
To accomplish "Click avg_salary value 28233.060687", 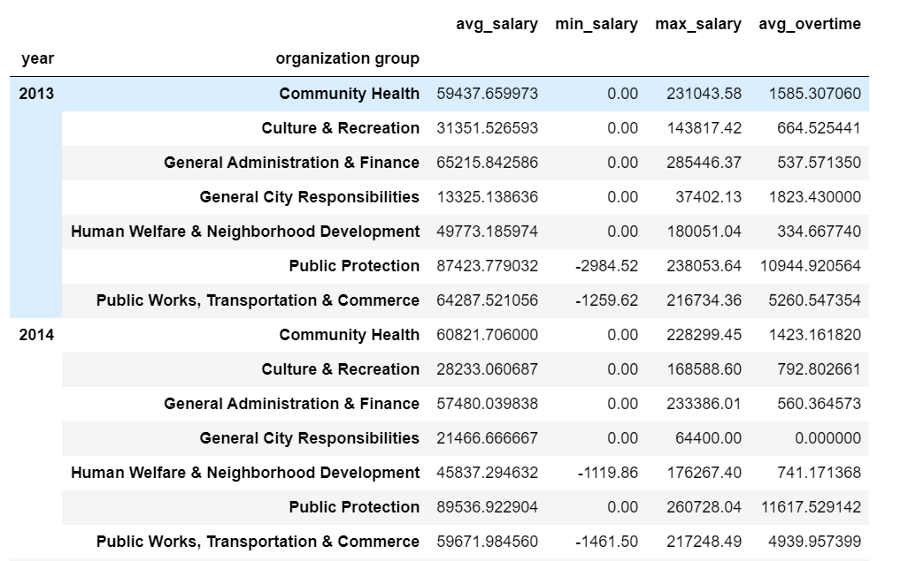I will pos(487,369).
